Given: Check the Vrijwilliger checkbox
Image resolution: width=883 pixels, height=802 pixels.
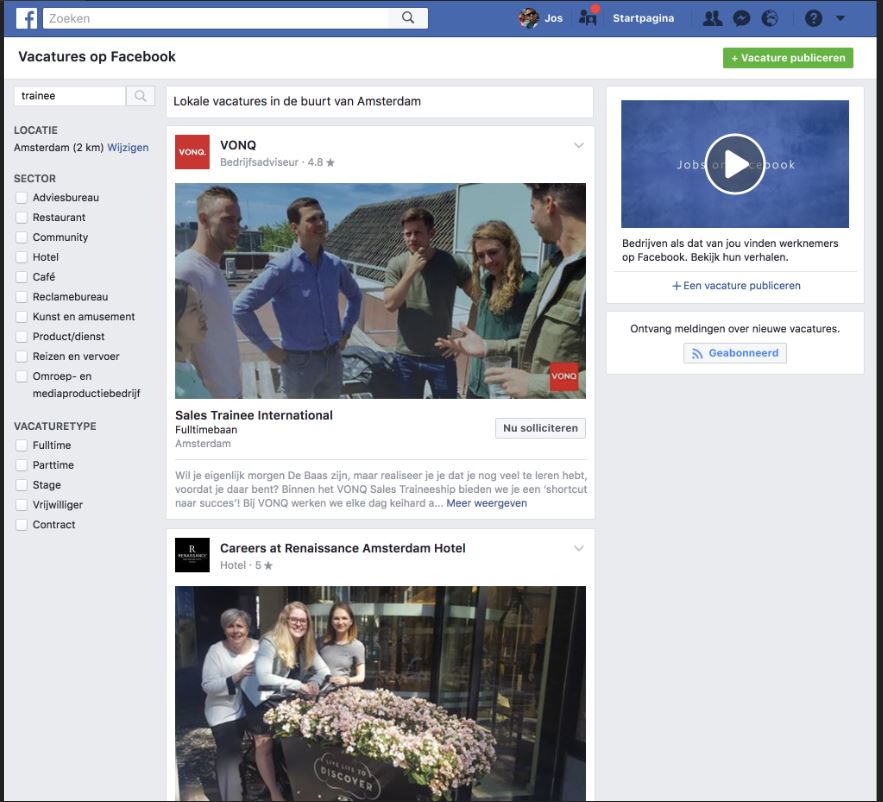Looking at the screenshot, I should pos(21,505).
